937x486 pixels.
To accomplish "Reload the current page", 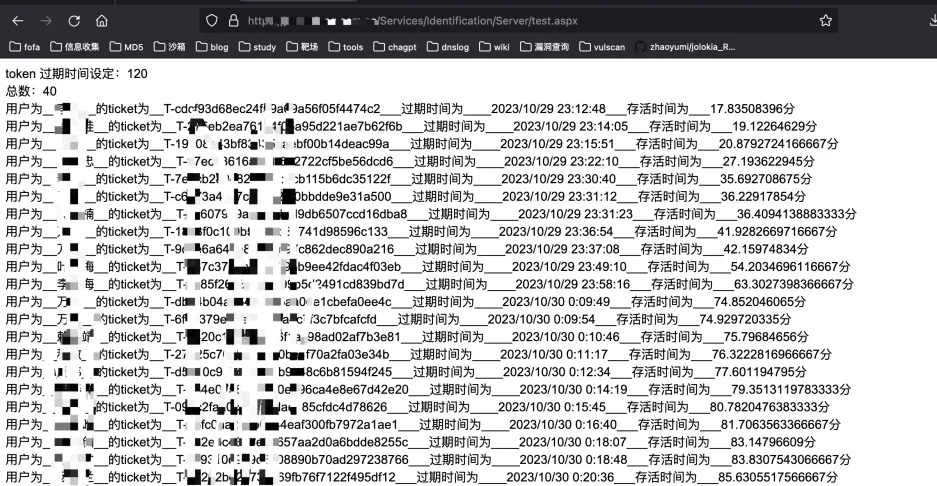I will click(x=74, y=21).
